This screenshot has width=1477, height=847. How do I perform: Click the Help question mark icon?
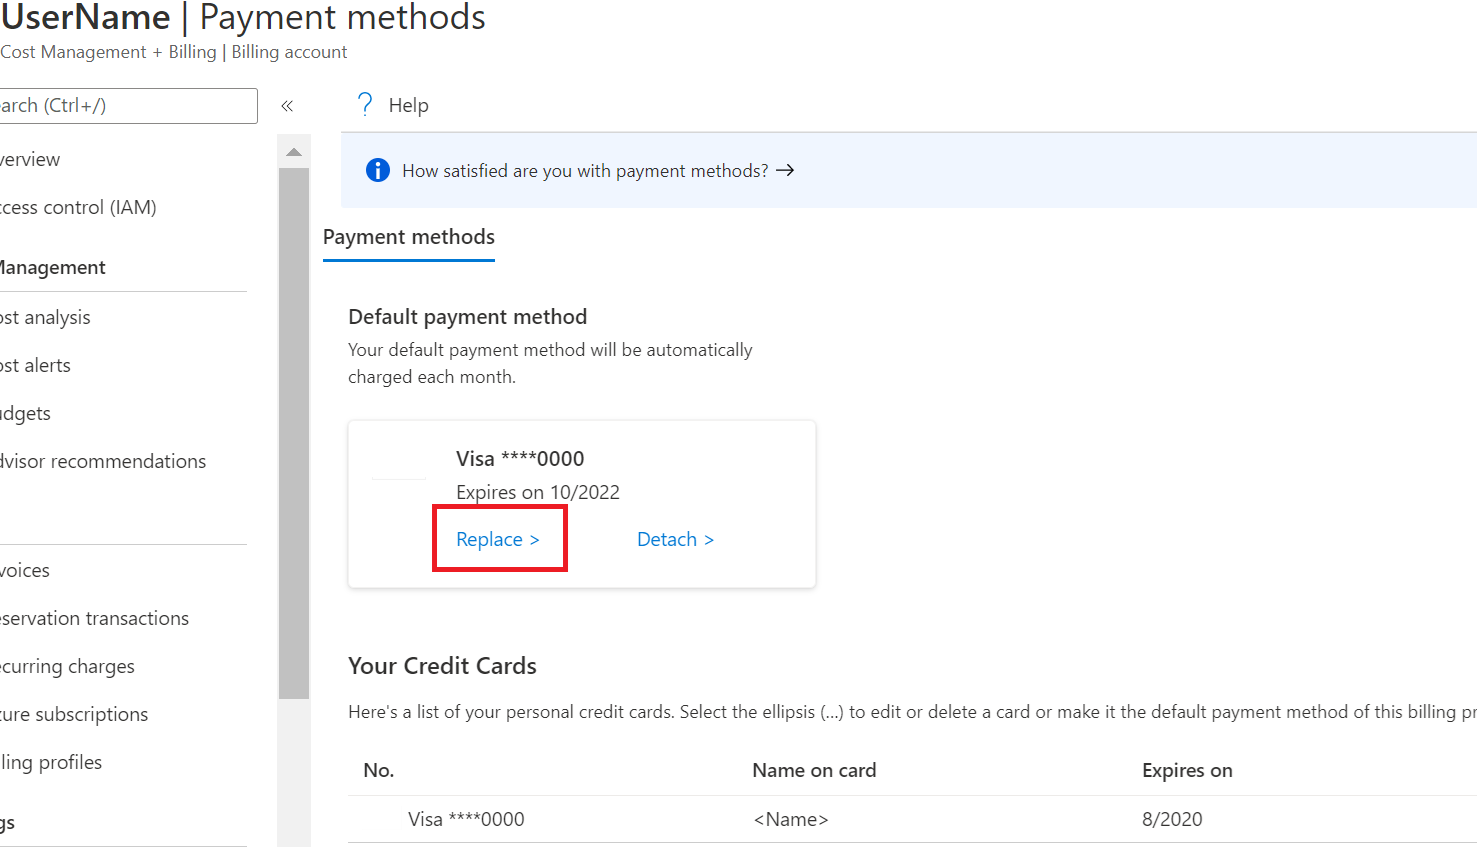click(365, 105)
